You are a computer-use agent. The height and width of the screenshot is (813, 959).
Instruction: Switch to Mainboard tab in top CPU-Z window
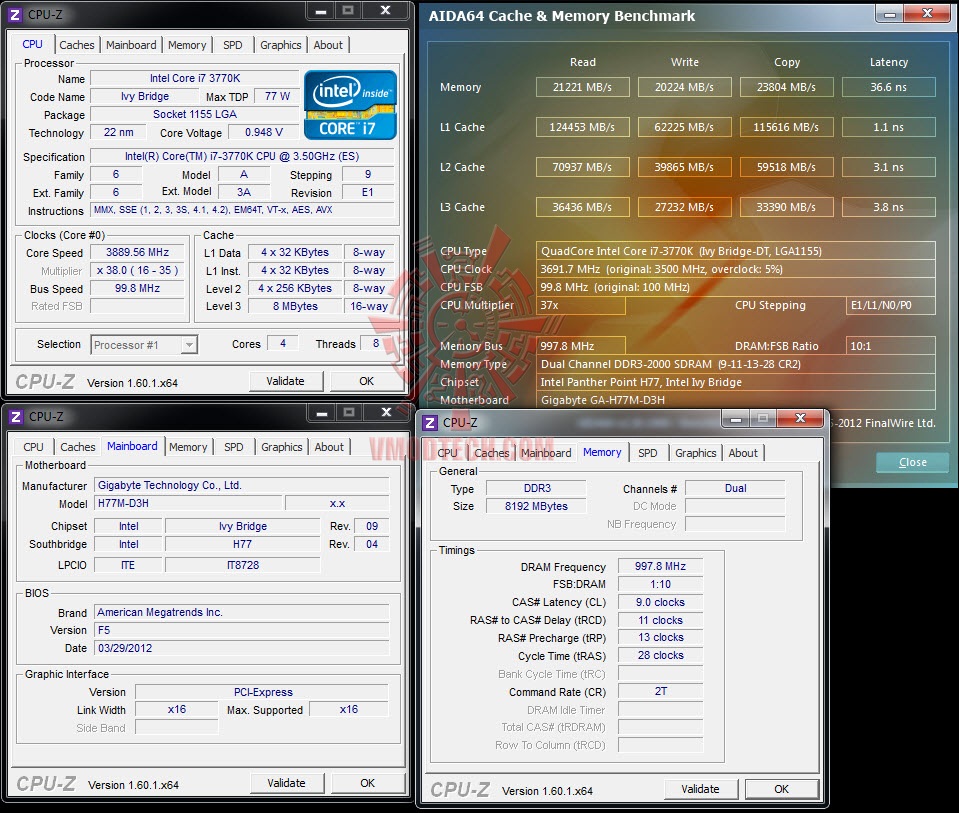(131, 45)
